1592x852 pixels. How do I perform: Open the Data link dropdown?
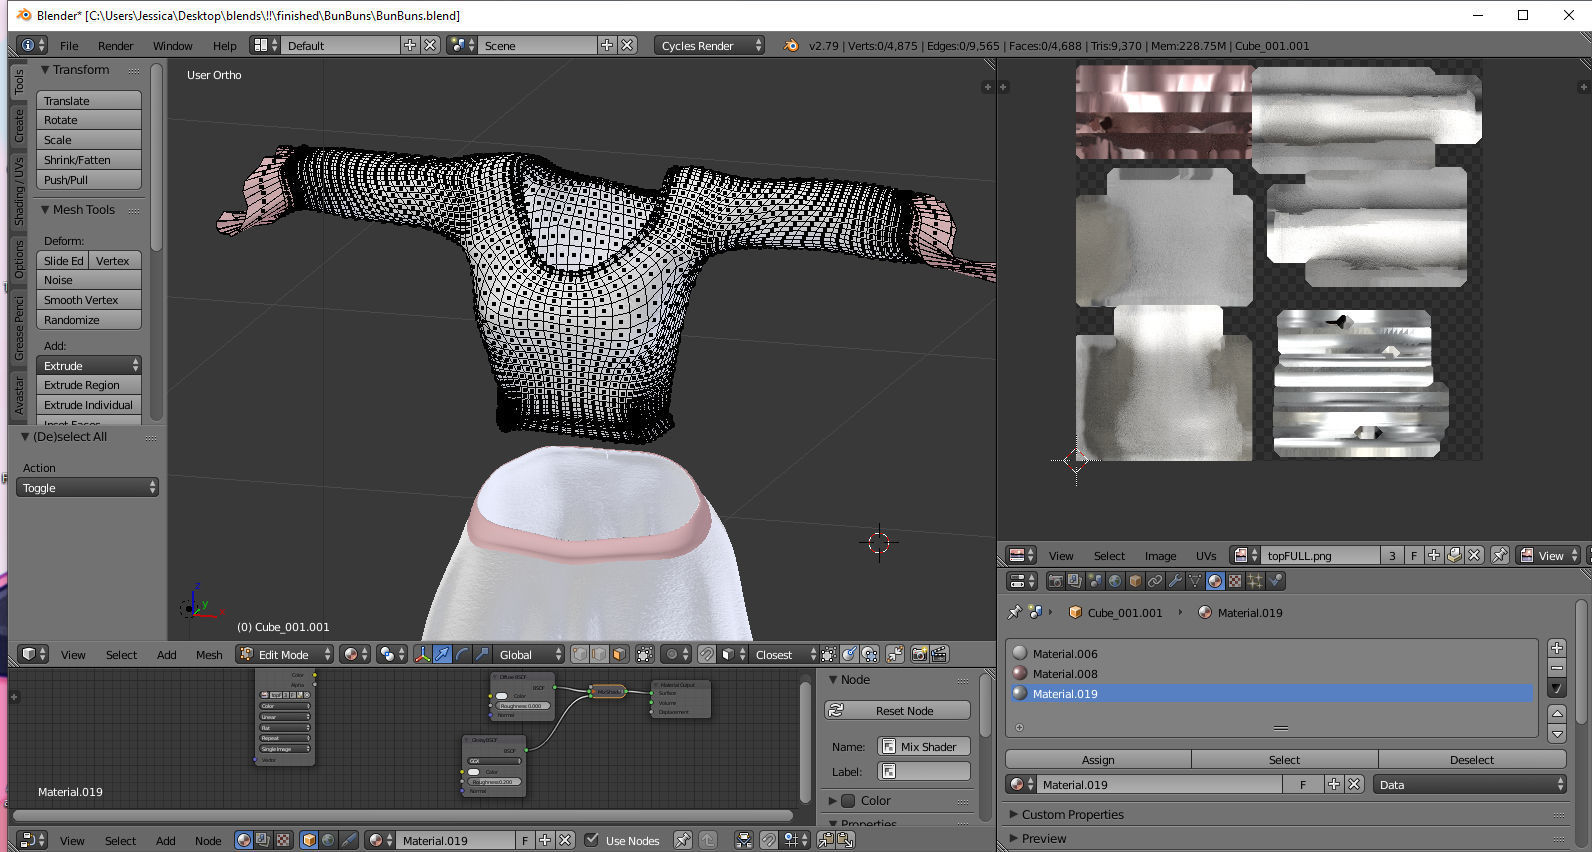tap(1470, 785)
